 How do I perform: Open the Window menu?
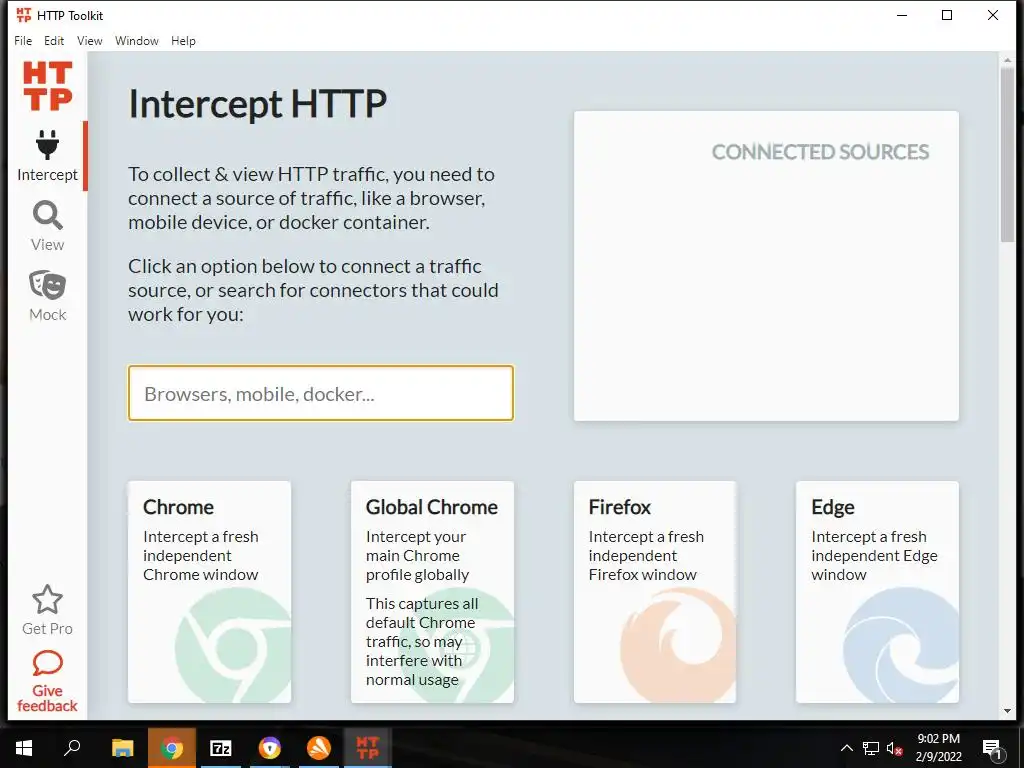pyautogui.click(x=136, y=40)
